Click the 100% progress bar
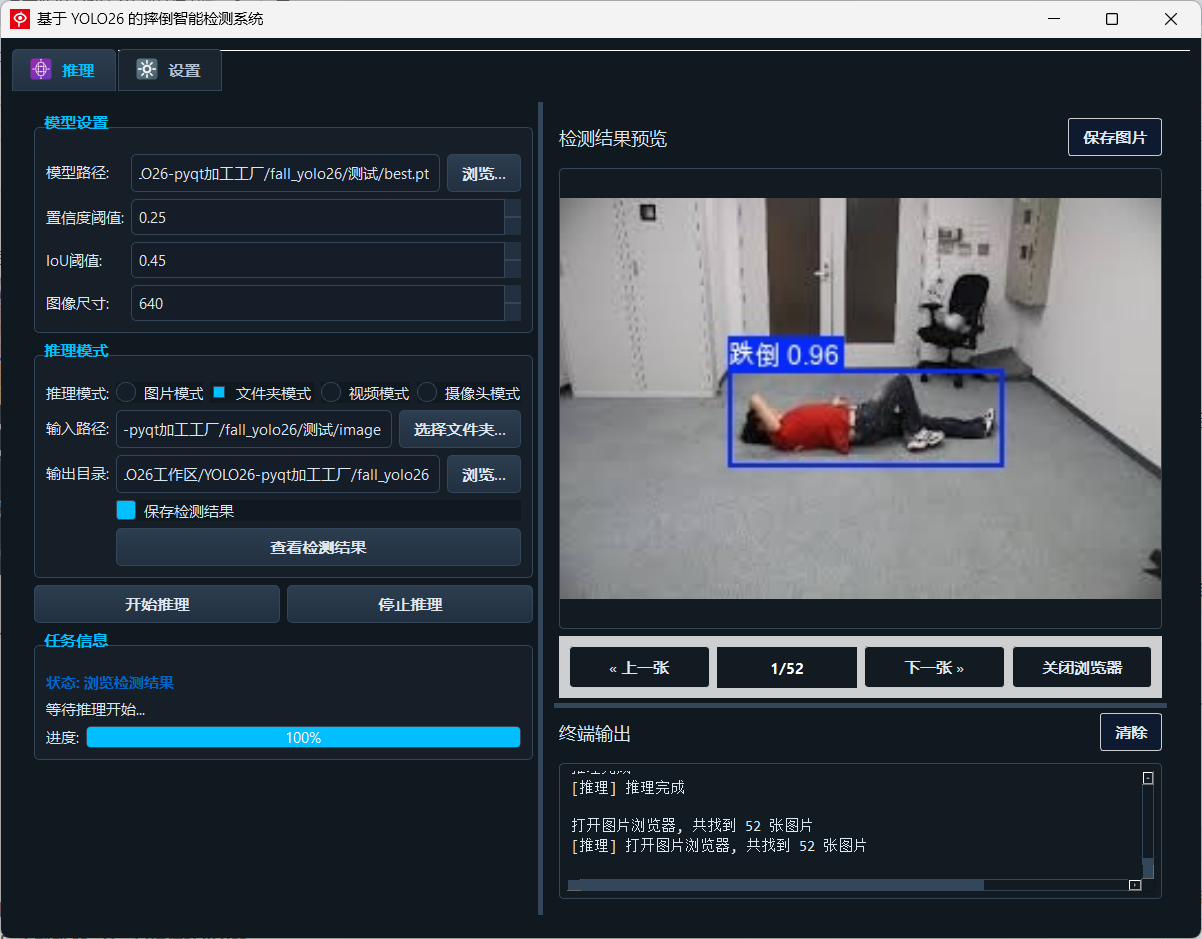This screenshot has width=1202, height=939. click(x=303, y=737)
